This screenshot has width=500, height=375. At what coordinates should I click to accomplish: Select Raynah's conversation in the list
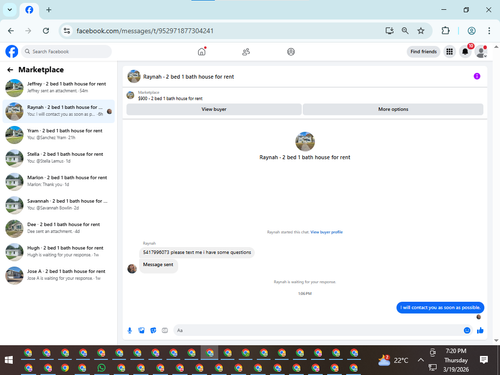(58, 111)
